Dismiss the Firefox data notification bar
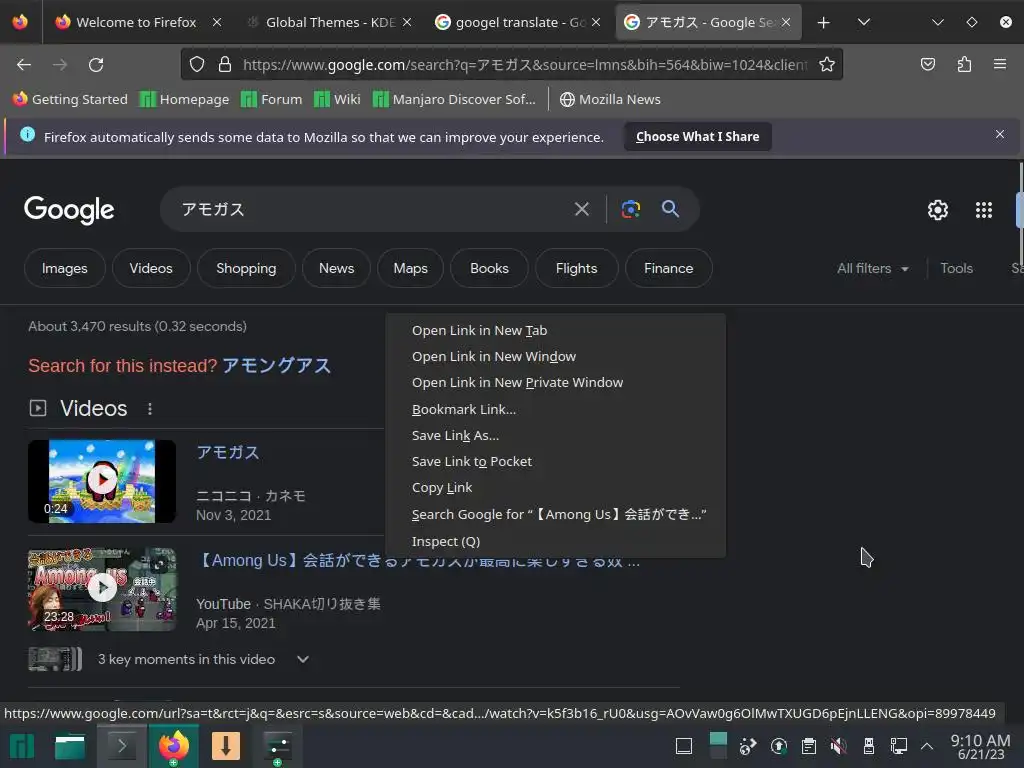1024x768 pixels. pyautogui.click(x=999, y=134)
